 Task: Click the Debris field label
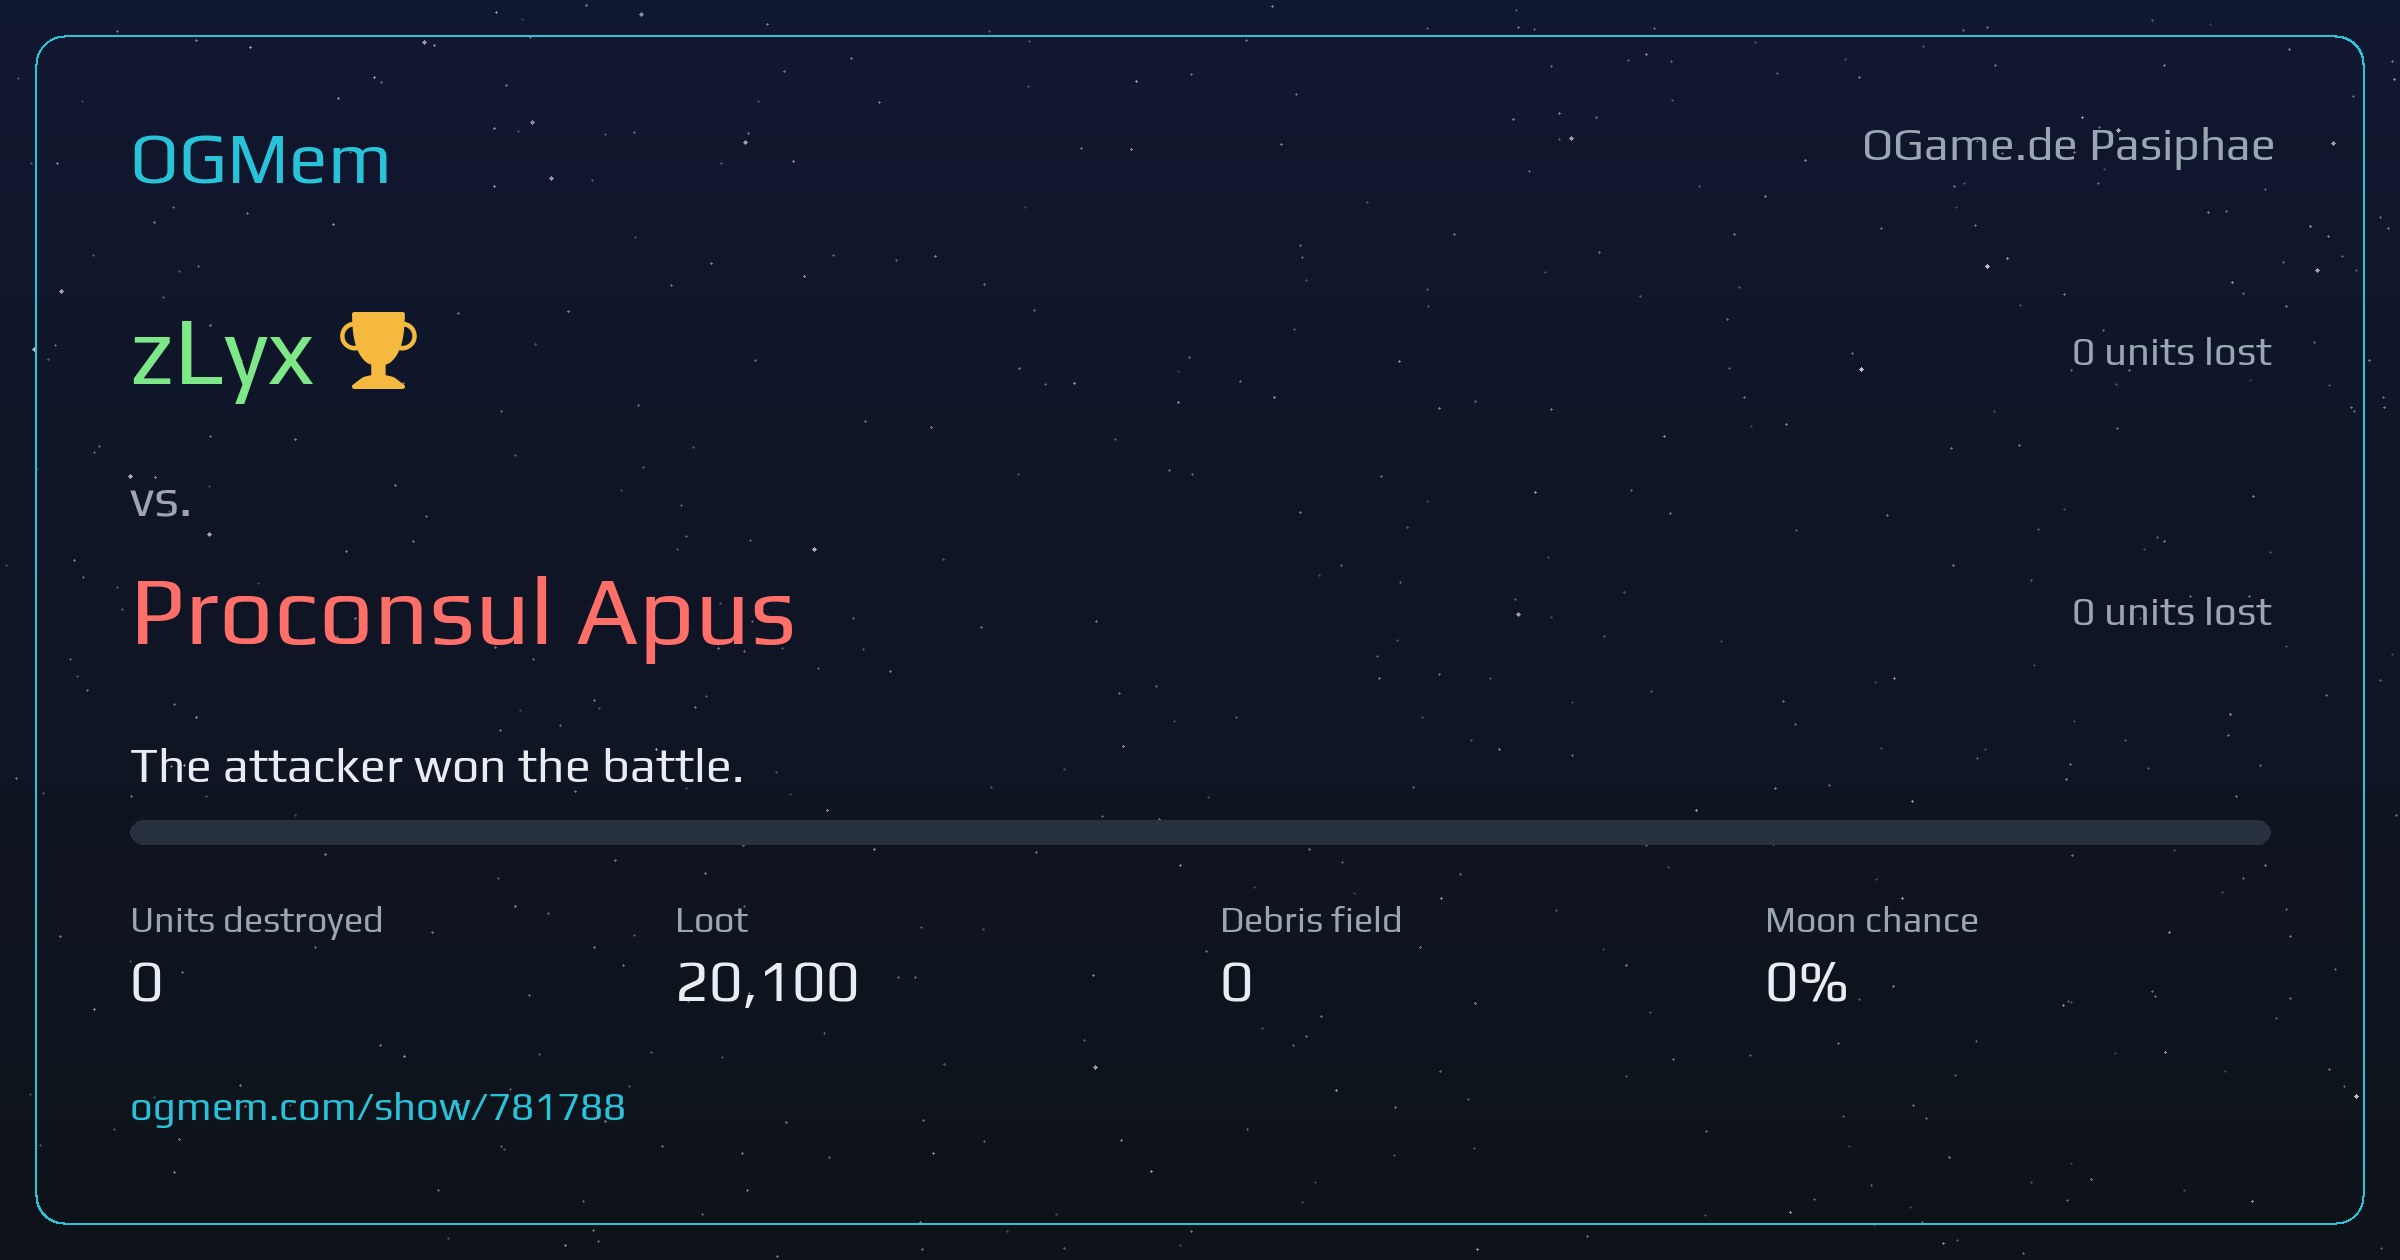tap(1311, 920)
